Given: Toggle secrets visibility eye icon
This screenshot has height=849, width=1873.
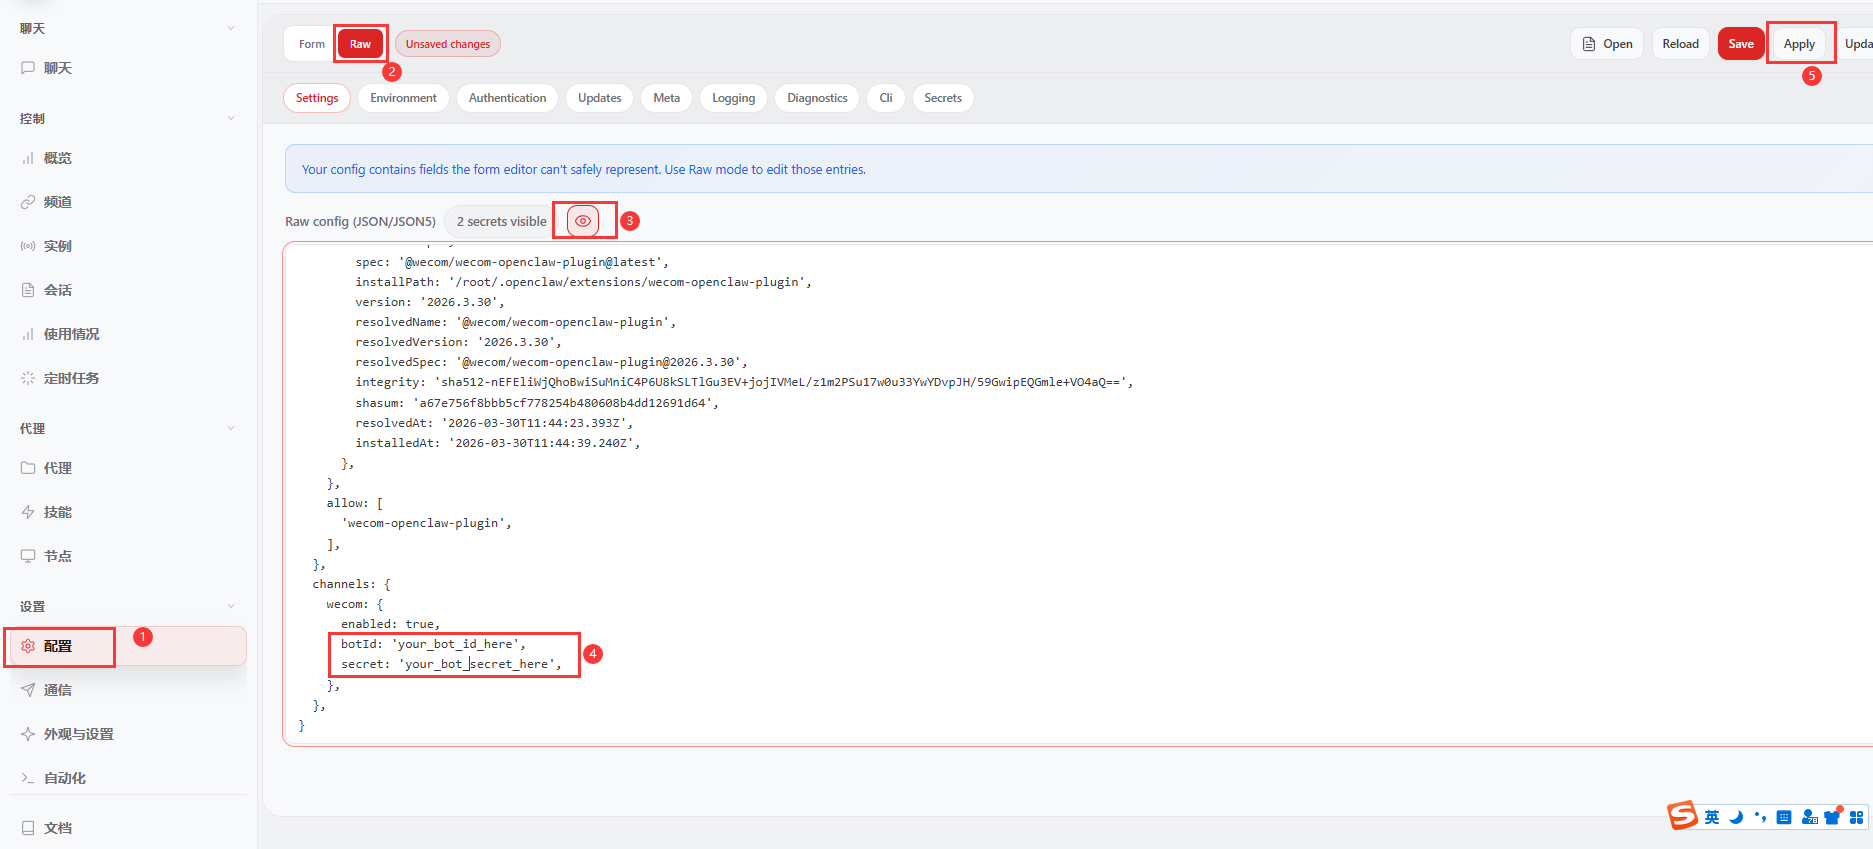Looking at the screenshot, I should coord(583,221).
